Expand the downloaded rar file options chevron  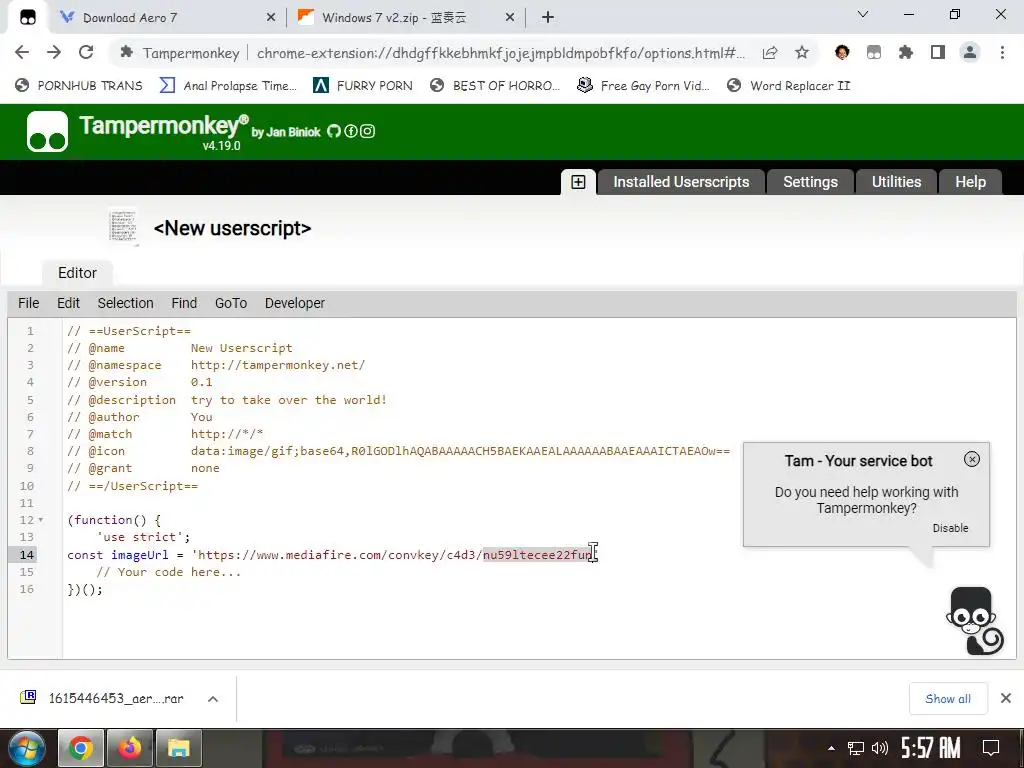click(213, 699)
